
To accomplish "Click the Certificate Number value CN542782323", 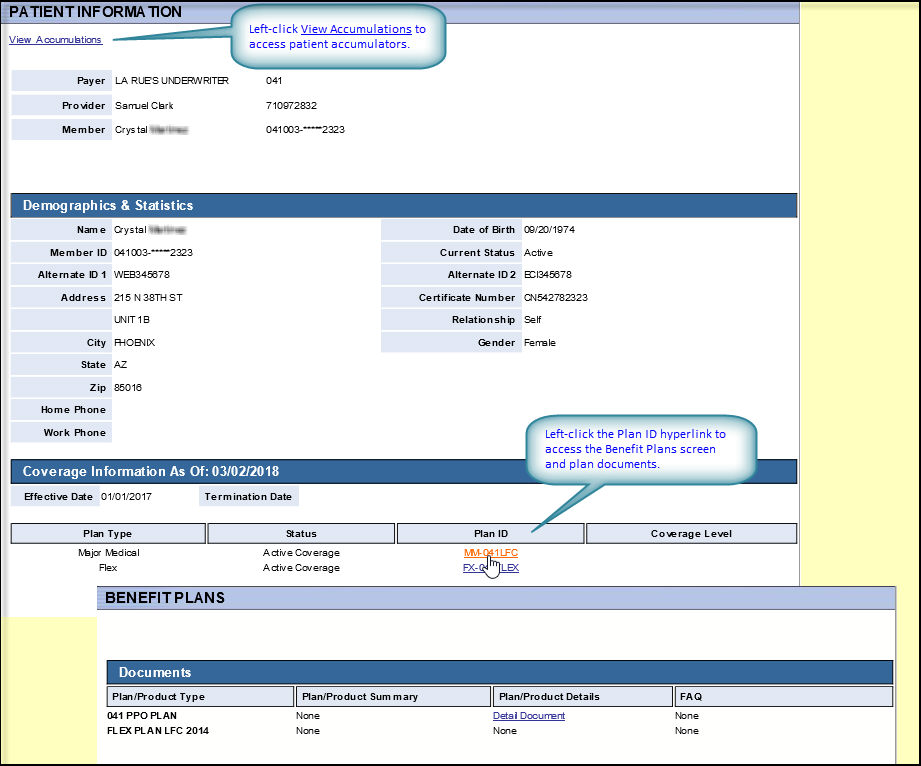I will (556, 298).
